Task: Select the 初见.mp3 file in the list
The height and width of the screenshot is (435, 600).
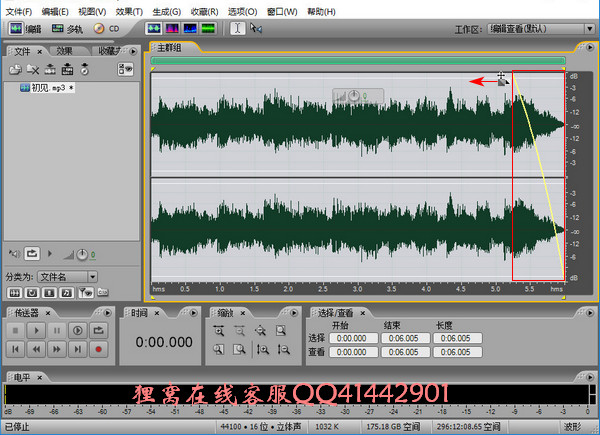Action: pos(46,88)
